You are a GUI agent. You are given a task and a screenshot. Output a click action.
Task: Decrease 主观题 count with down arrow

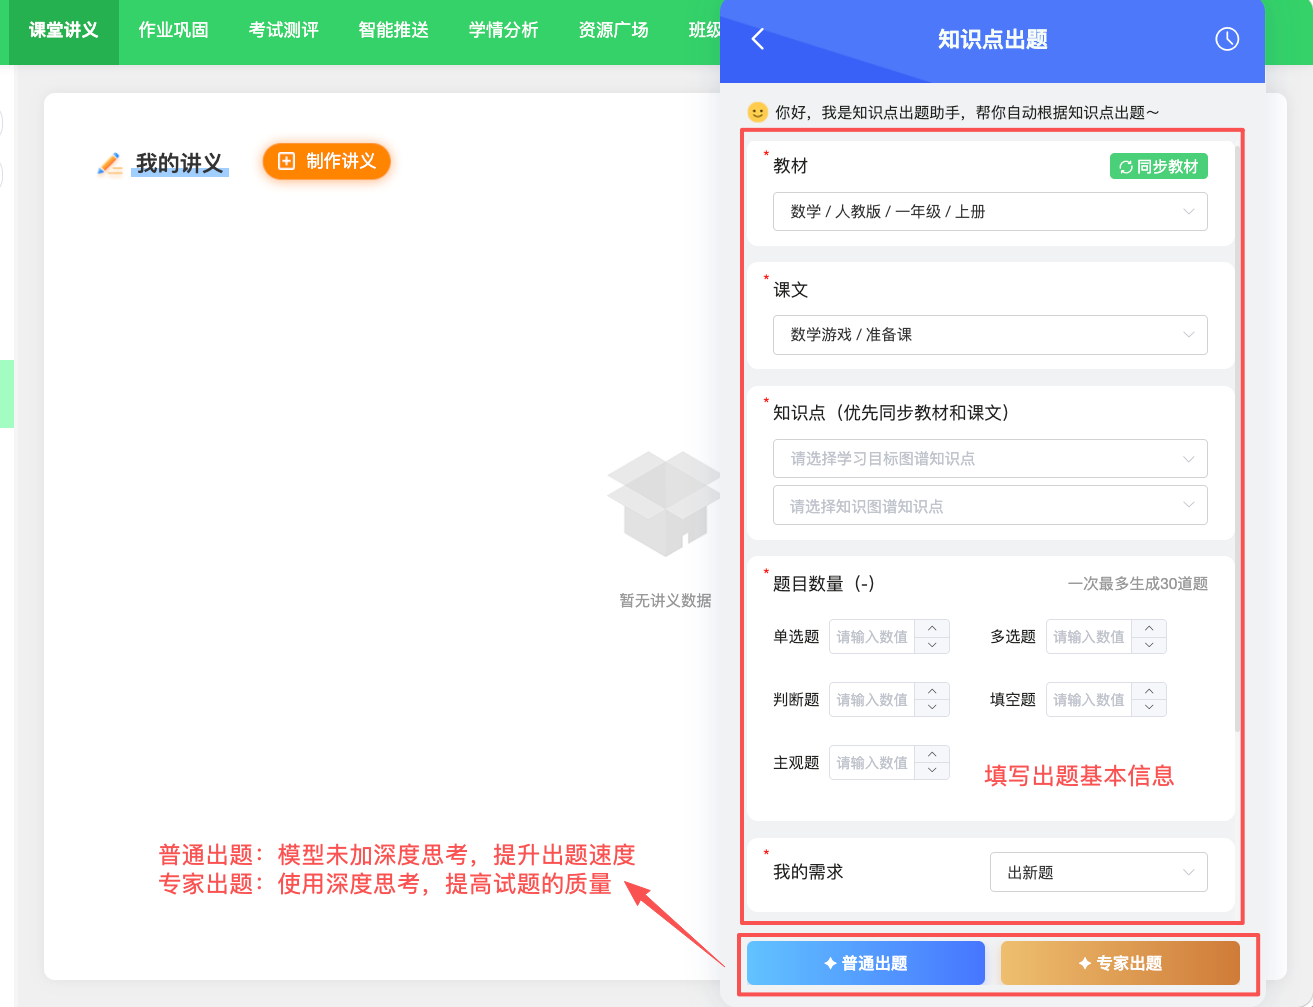tap(932, 771)
